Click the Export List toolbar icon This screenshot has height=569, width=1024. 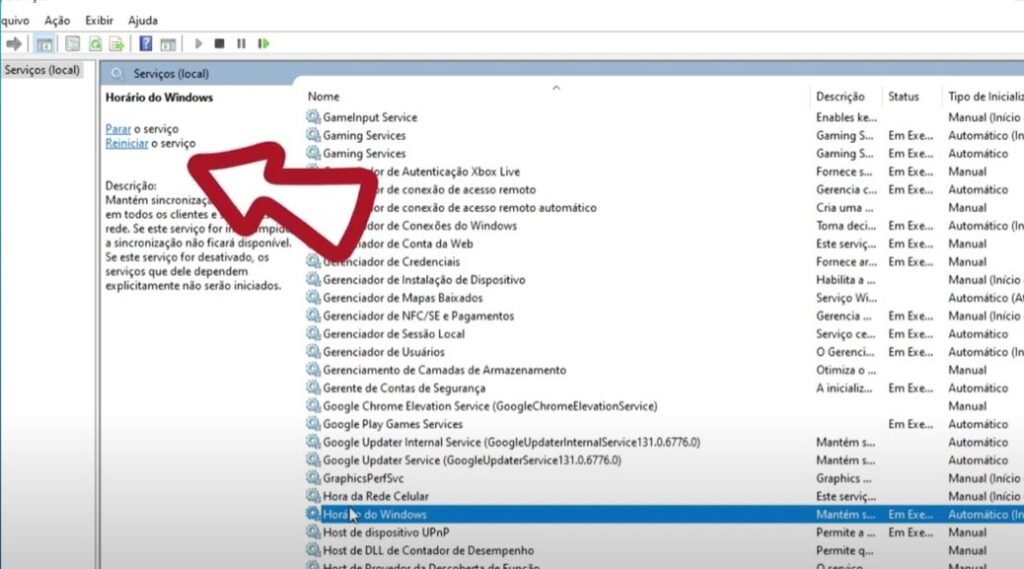[x=117, y=44]
